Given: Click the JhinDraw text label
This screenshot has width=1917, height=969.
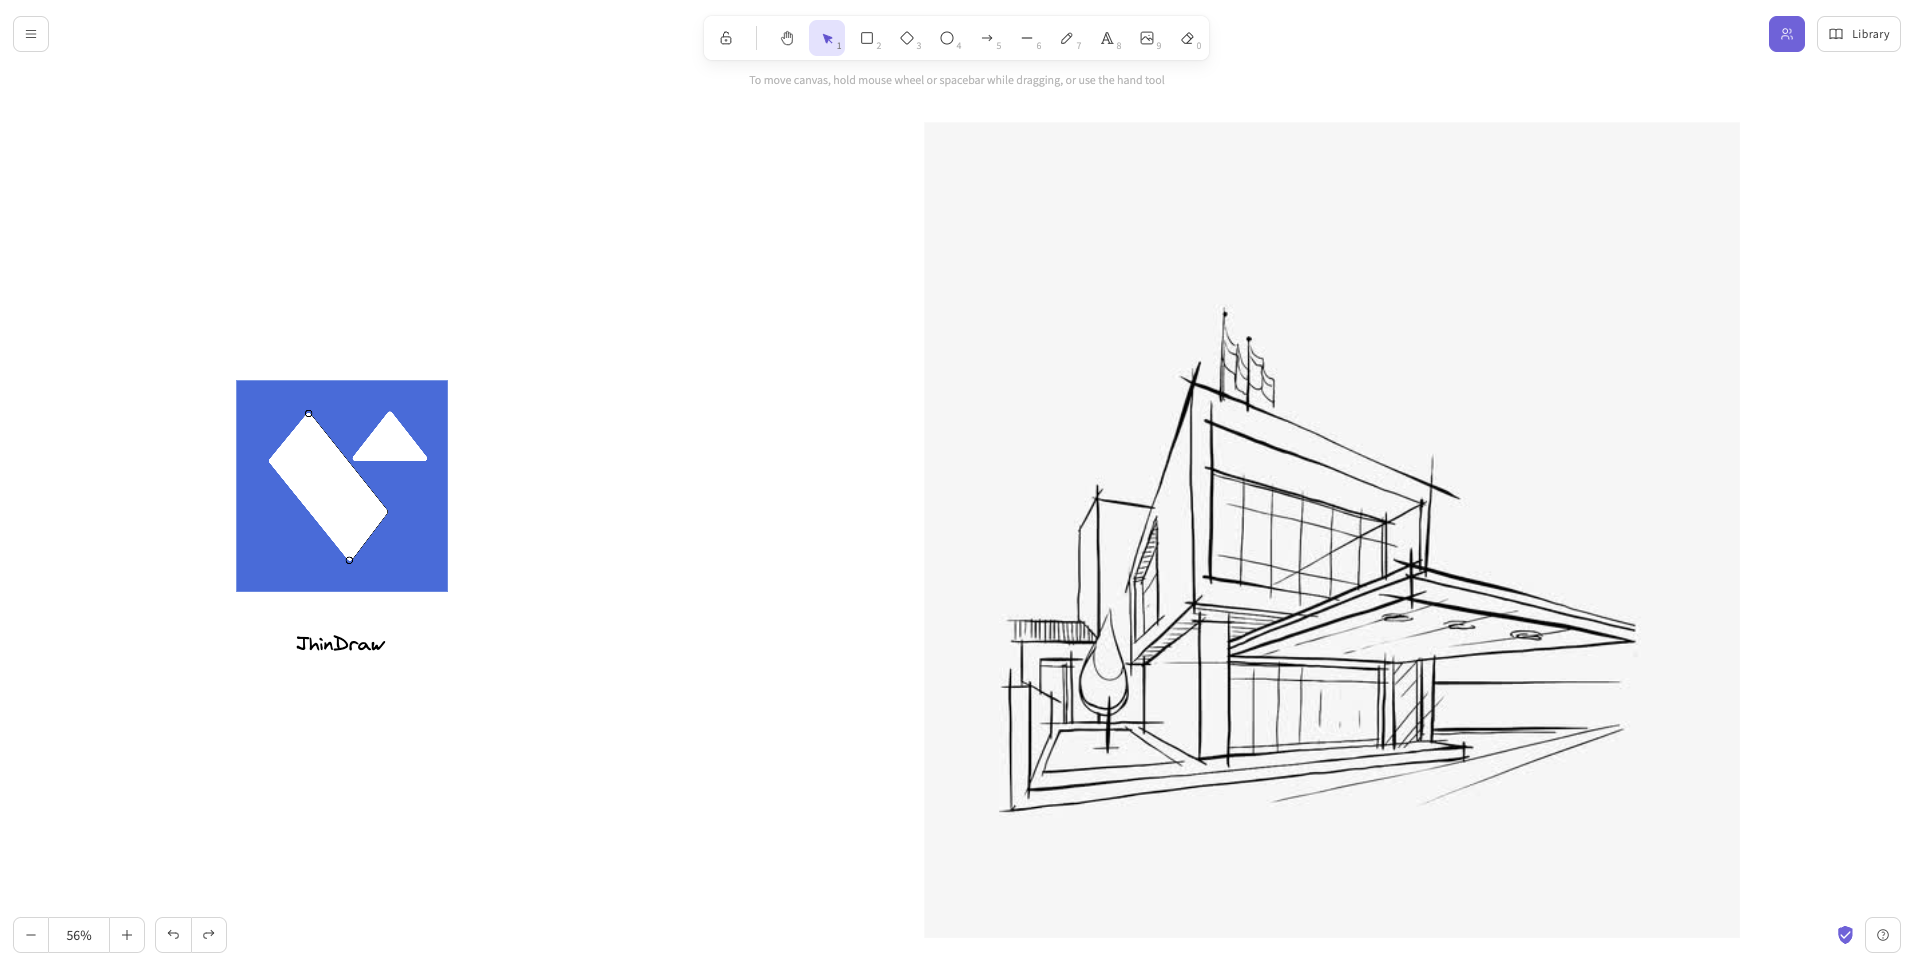Looking at the screenshot, I should point(341,644).
